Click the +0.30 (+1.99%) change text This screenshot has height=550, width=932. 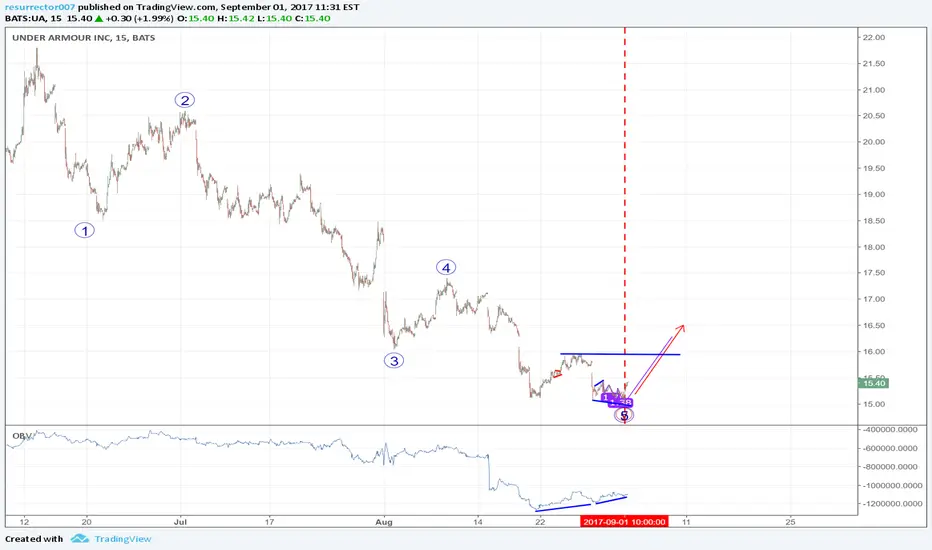click(140, 18)
